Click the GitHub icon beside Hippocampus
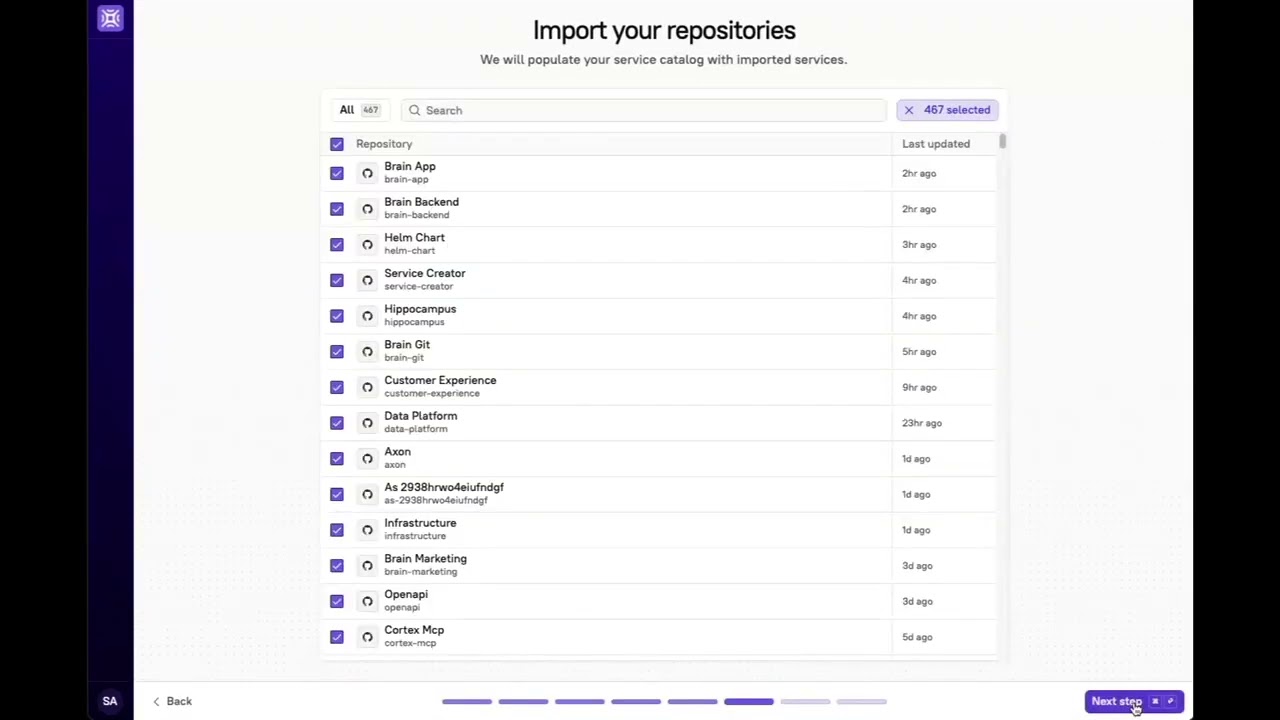This screenshot has height=720, width=1280. pos(367,316)
